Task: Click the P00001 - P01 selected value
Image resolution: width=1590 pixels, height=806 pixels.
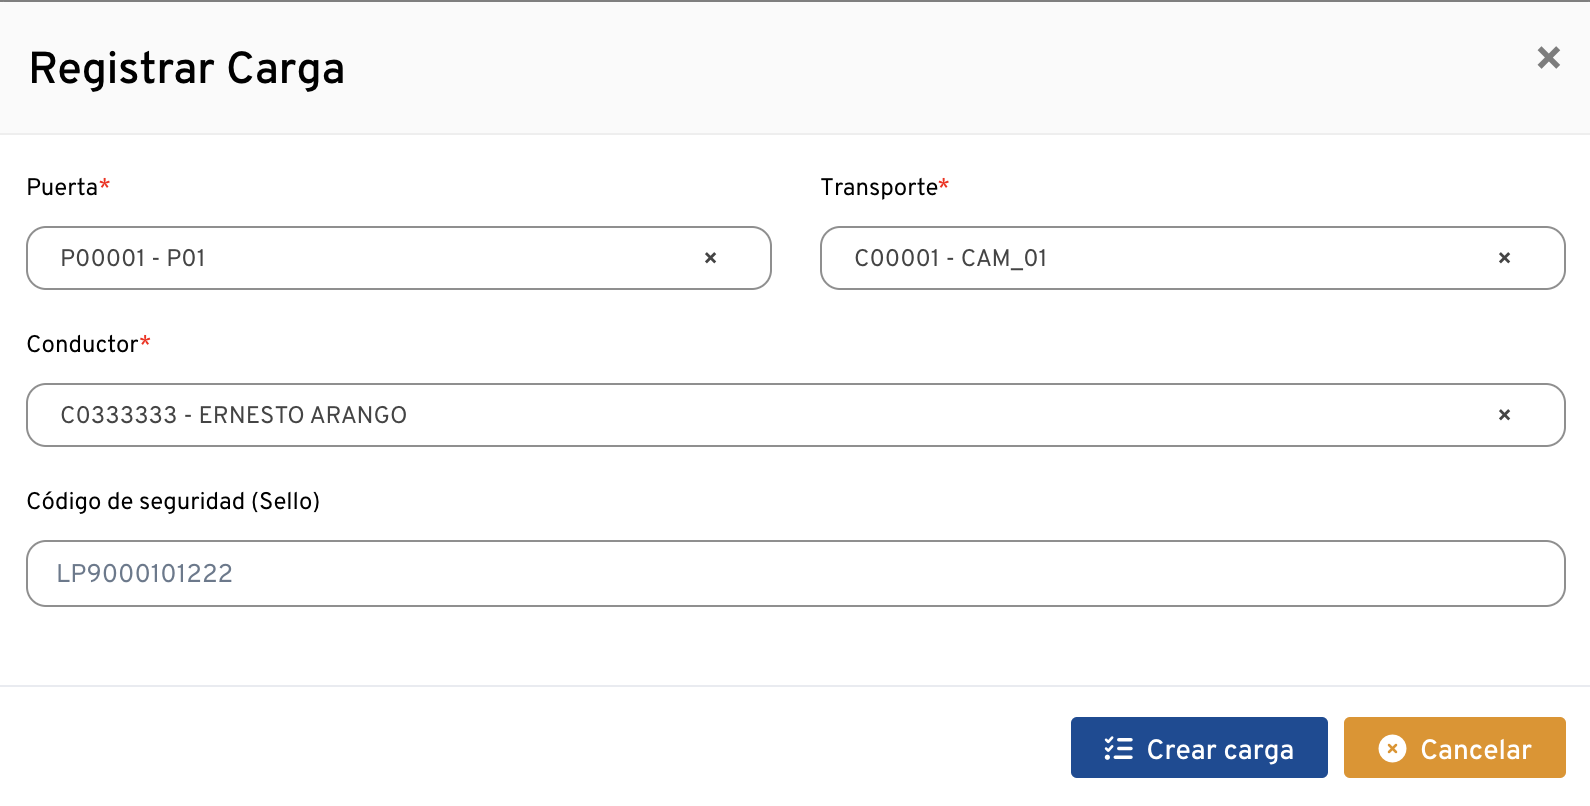Action: (133, 258)
